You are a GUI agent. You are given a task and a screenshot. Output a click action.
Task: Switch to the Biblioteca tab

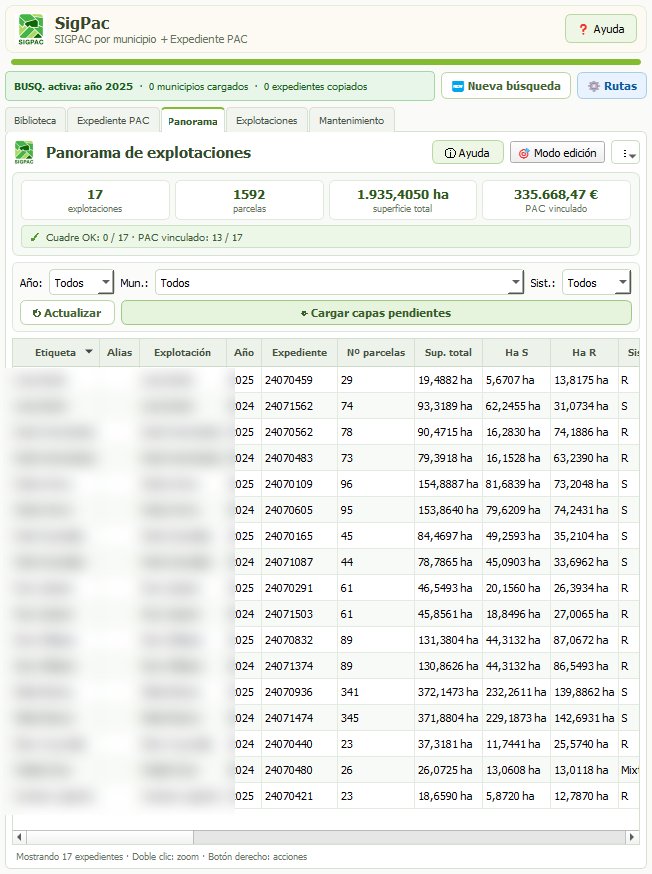(x=35, y=120)
